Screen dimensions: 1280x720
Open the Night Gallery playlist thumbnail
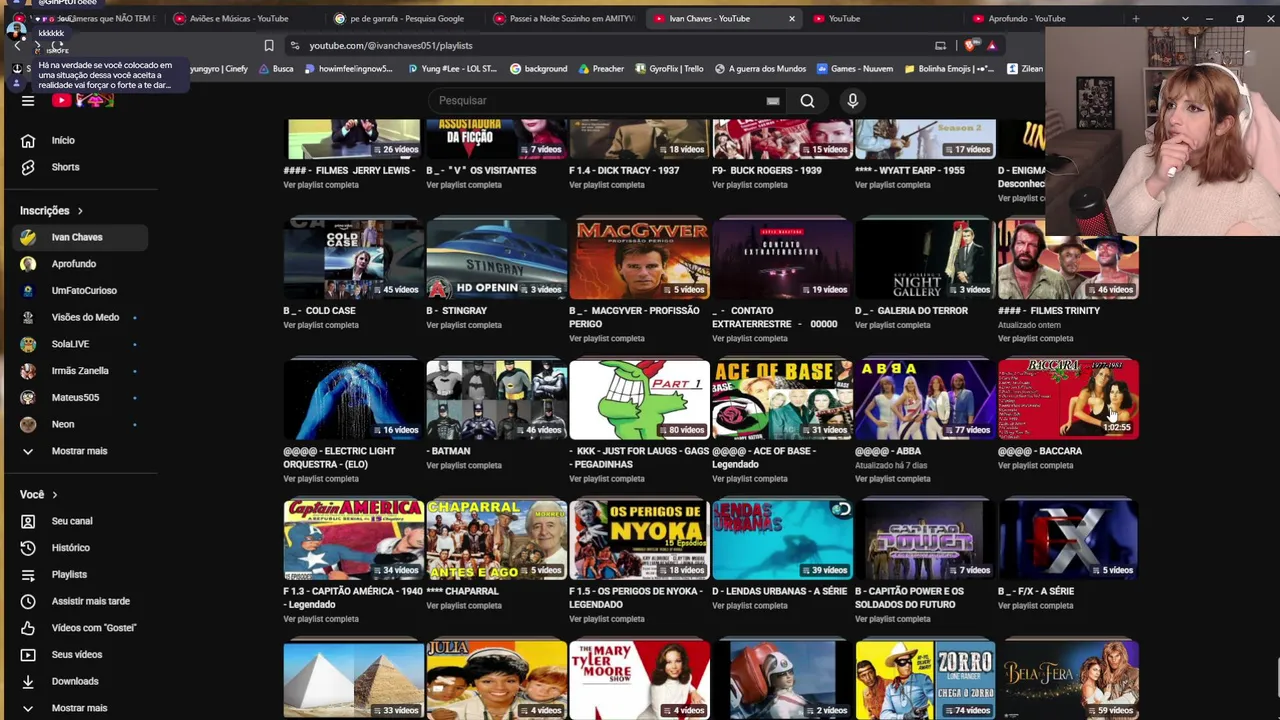pyautogui.click(x=925, y=259)
